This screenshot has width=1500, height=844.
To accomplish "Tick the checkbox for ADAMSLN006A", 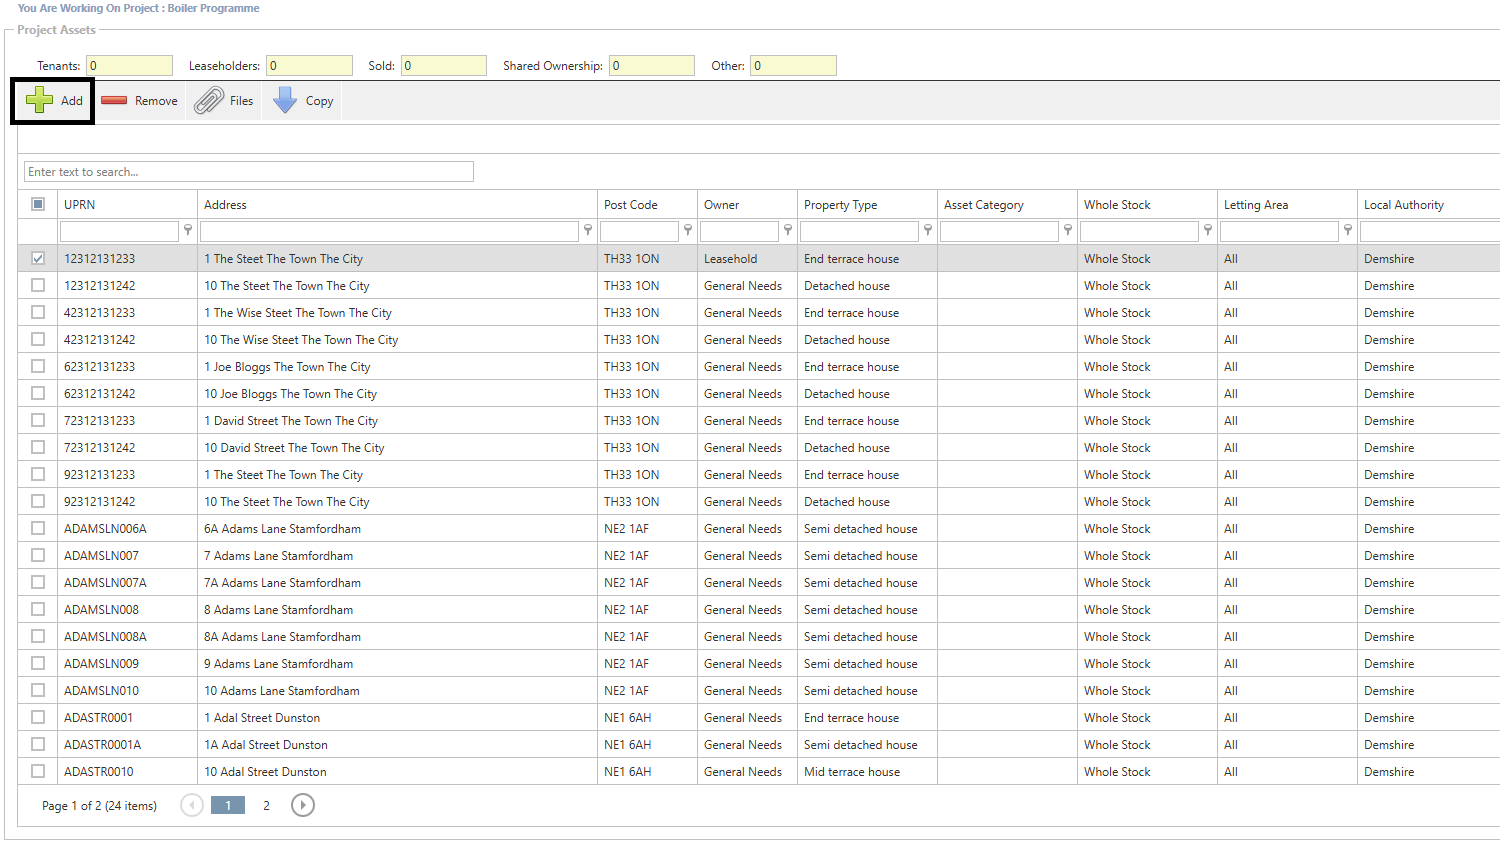I will [x=38, y=528].
